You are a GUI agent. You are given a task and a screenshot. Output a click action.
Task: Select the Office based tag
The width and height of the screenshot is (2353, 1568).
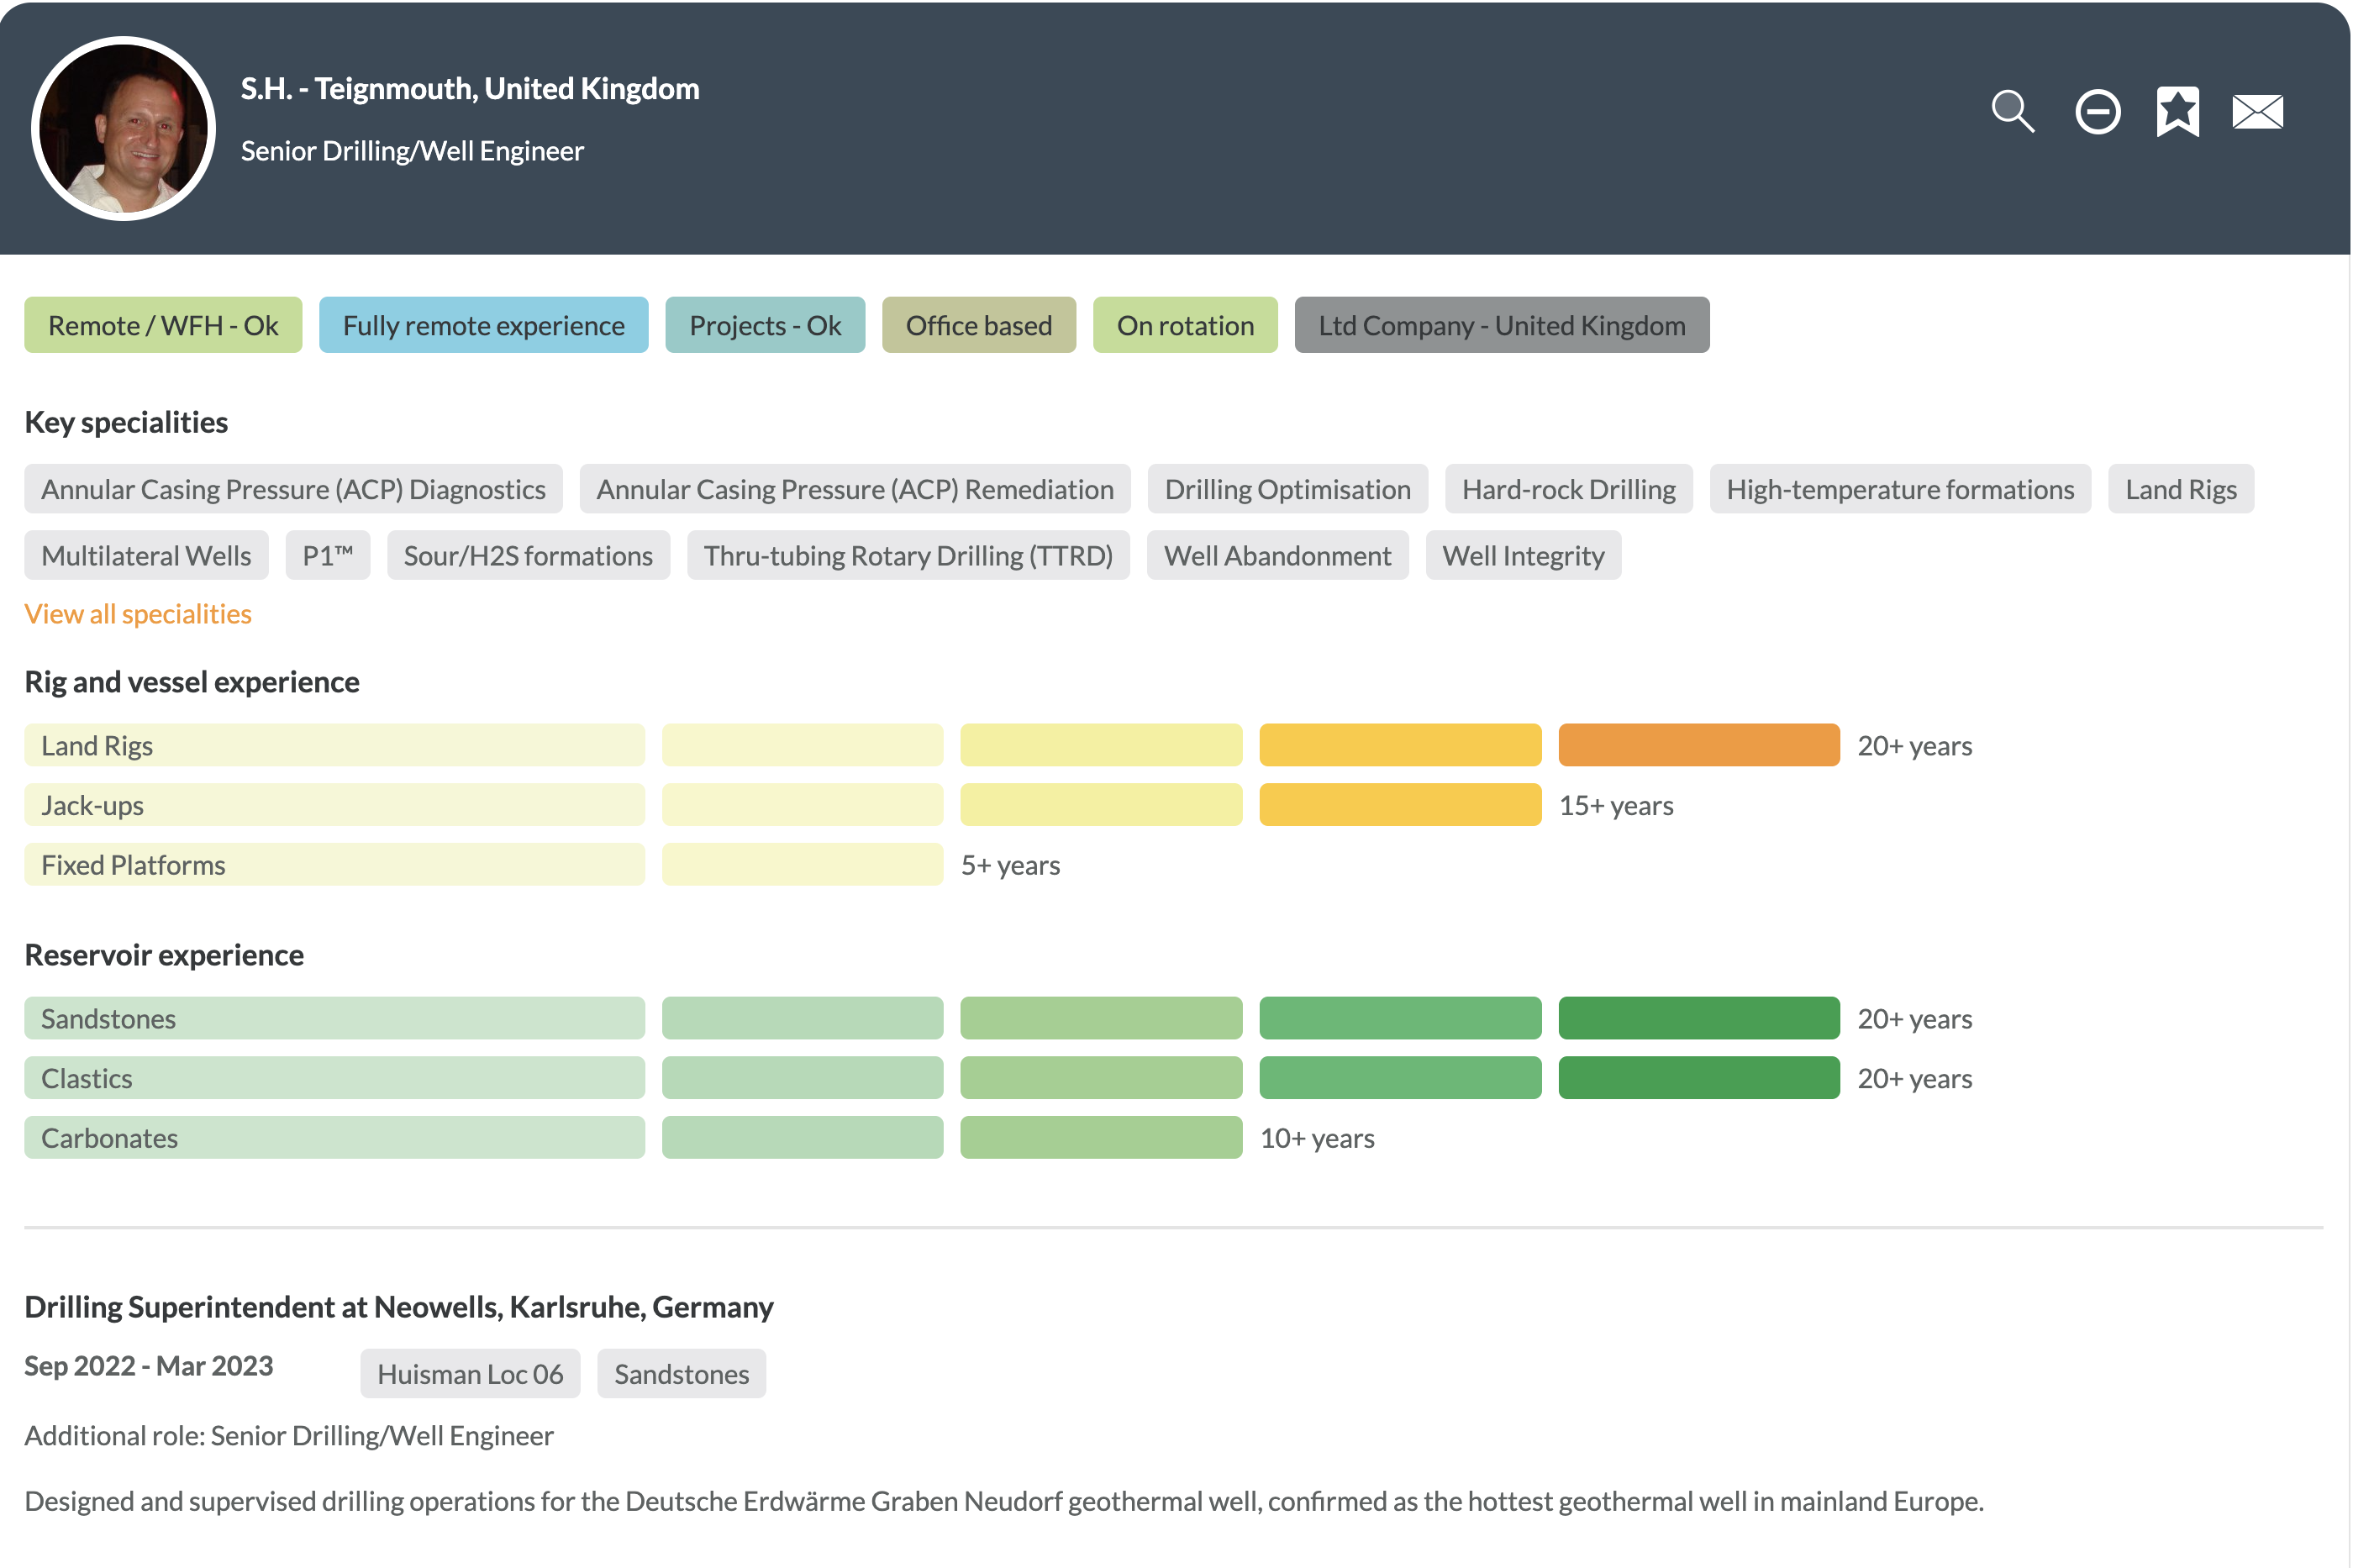tap(978, 325)
